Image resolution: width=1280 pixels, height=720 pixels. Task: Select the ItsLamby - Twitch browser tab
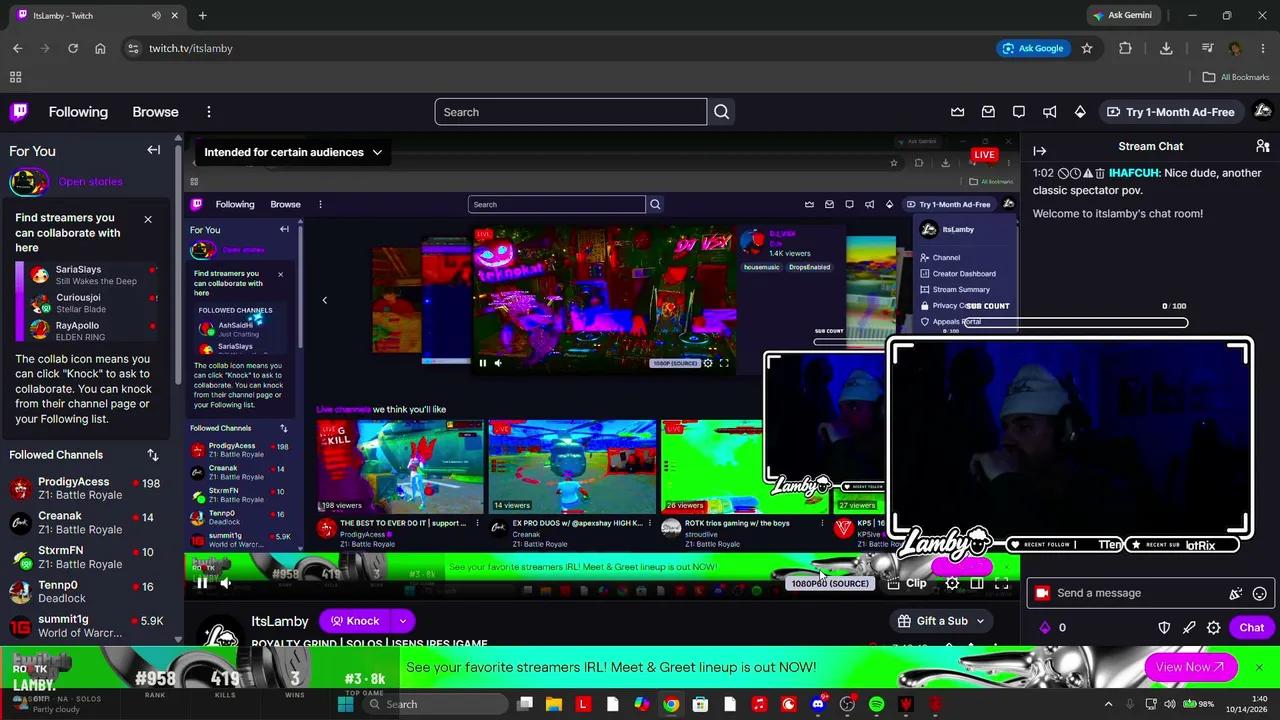[x=95, y=16]
